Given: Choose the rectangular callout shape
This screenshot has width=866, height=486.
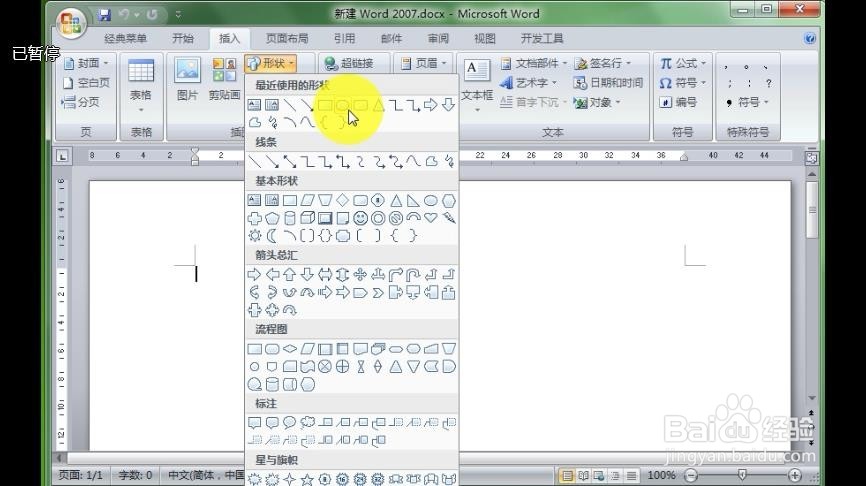Looking at the screenshot, I should pyautogui.click(x=254, y=423).
